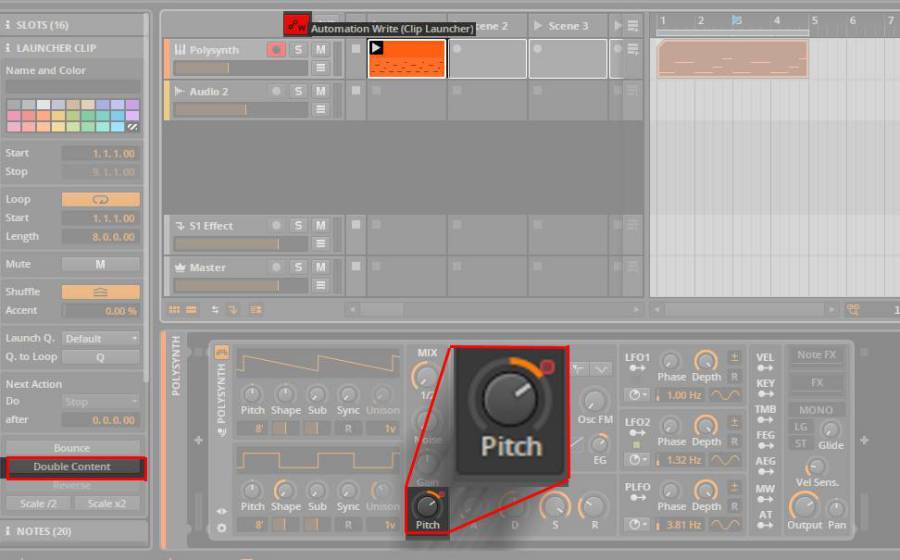Click the Scene 3 launch arrow
This screenshot has height=560, width=900.
[x=538, y=25]
